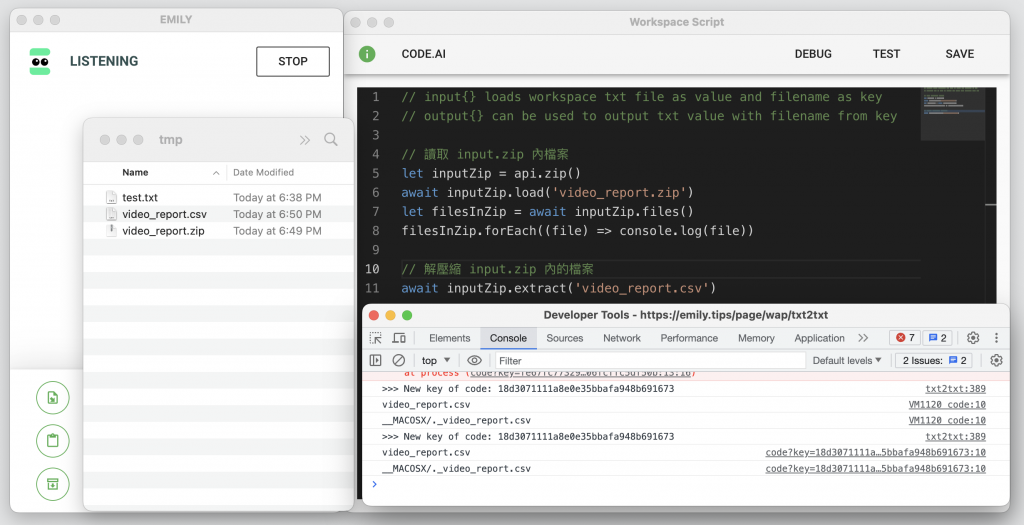Screen dimensions: 1024x525
Task: Open the archive box icon in EMILY sidebar
Action: point(53,484)
